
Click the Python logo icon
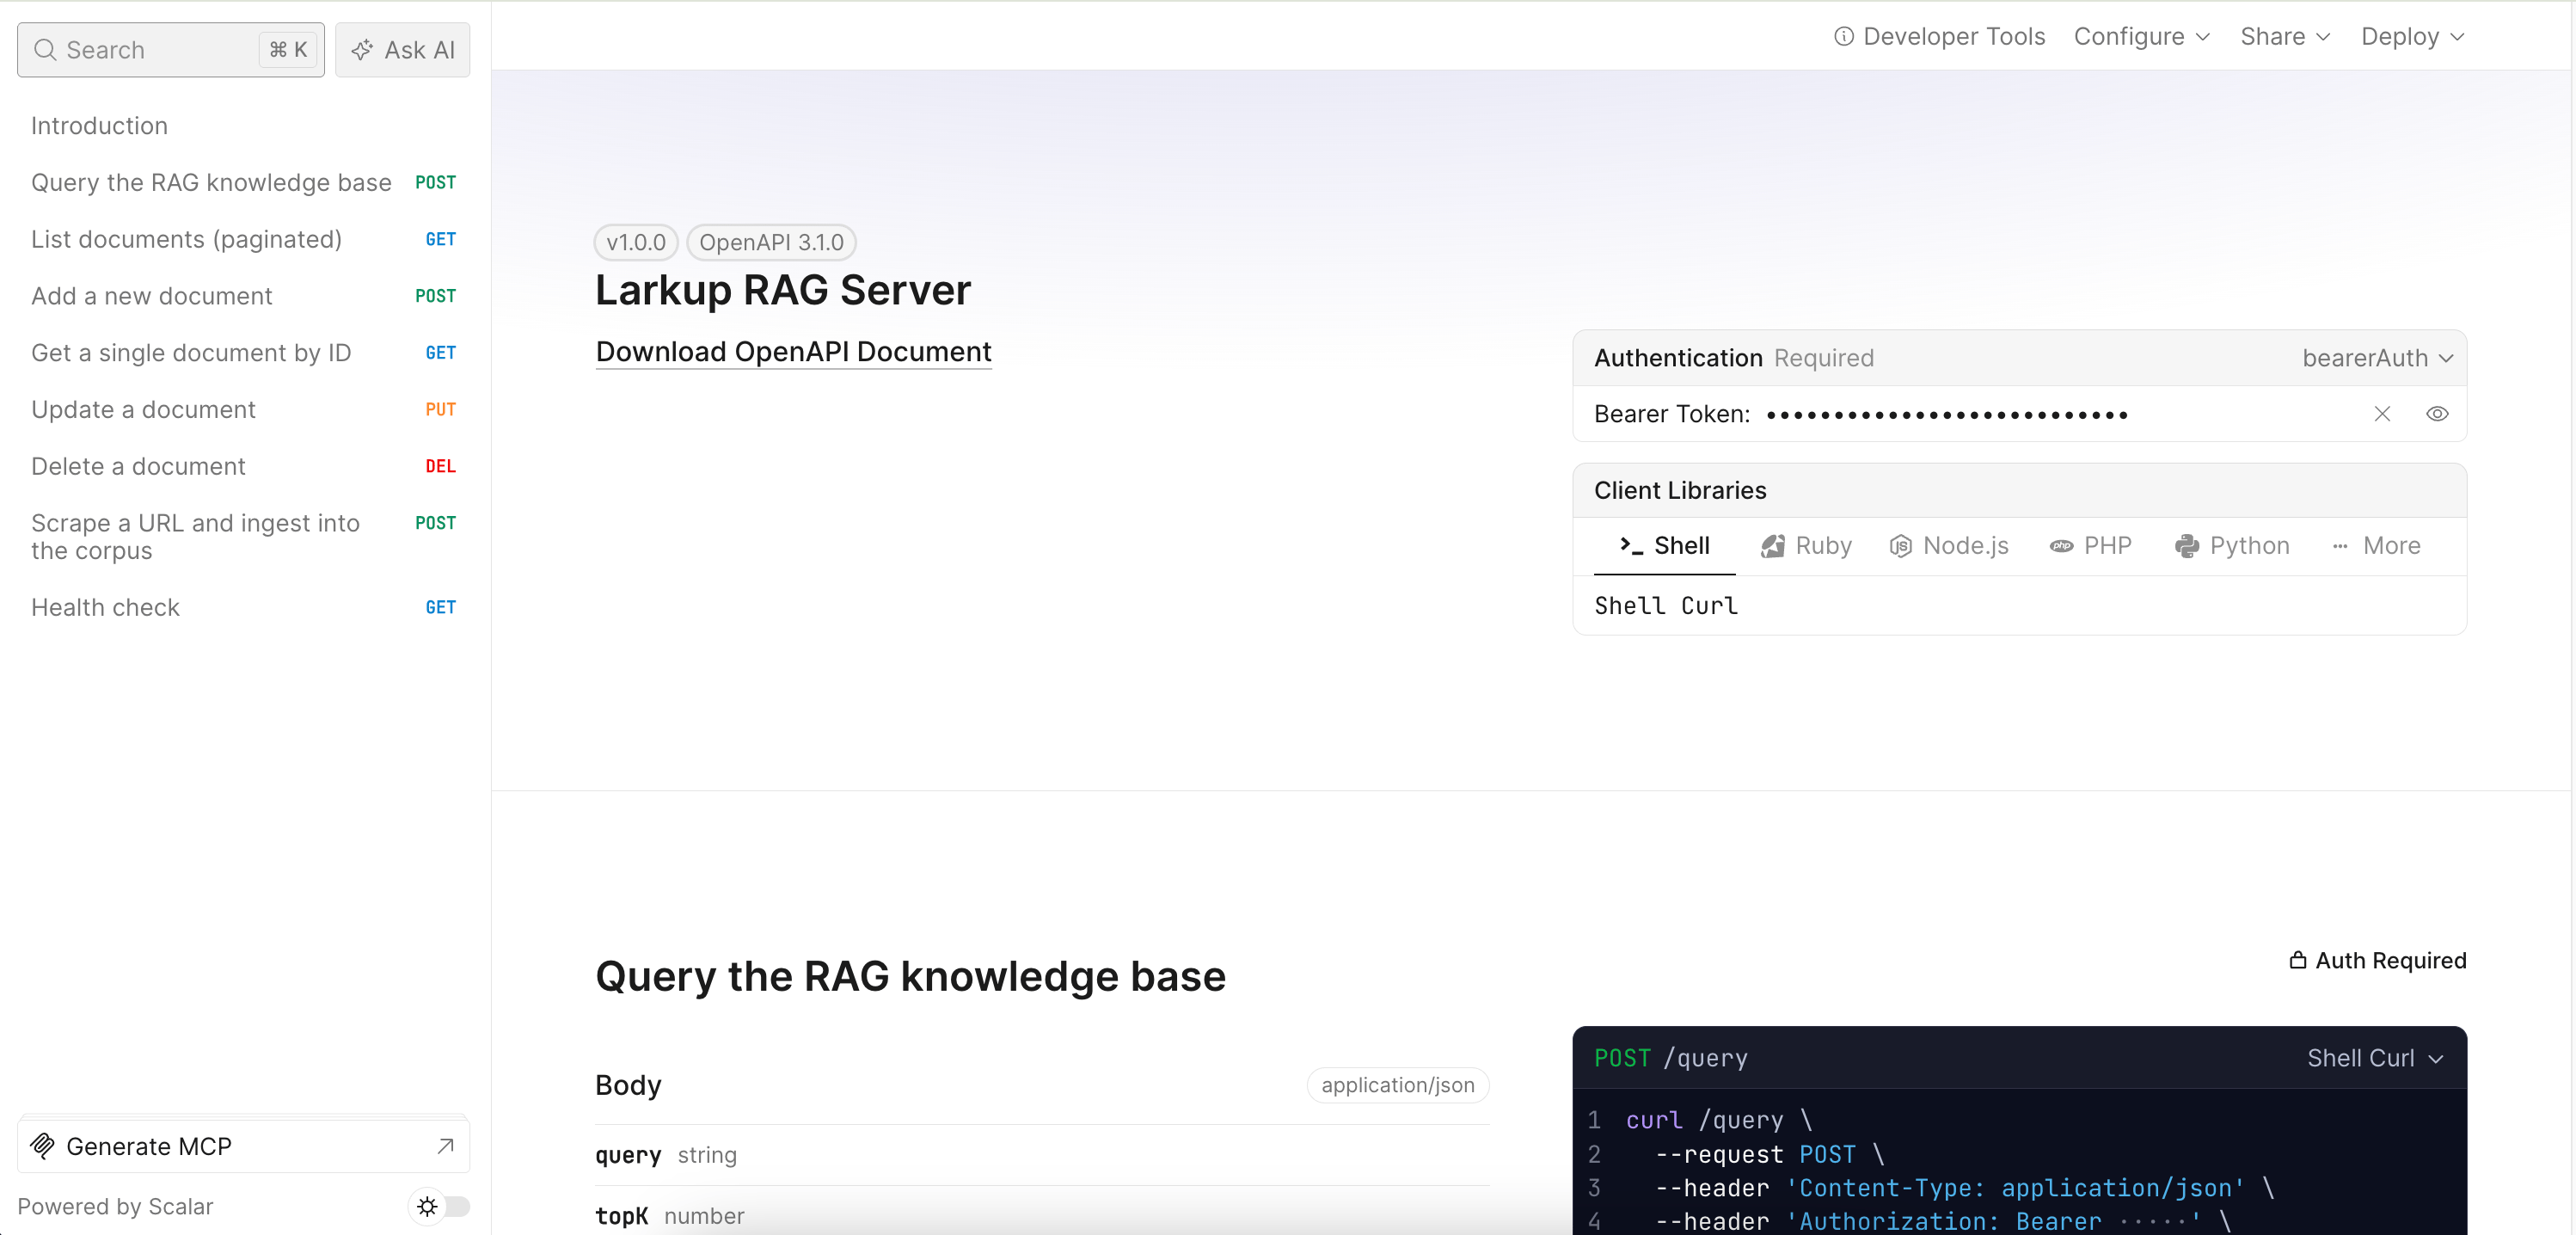[2187, 546]
